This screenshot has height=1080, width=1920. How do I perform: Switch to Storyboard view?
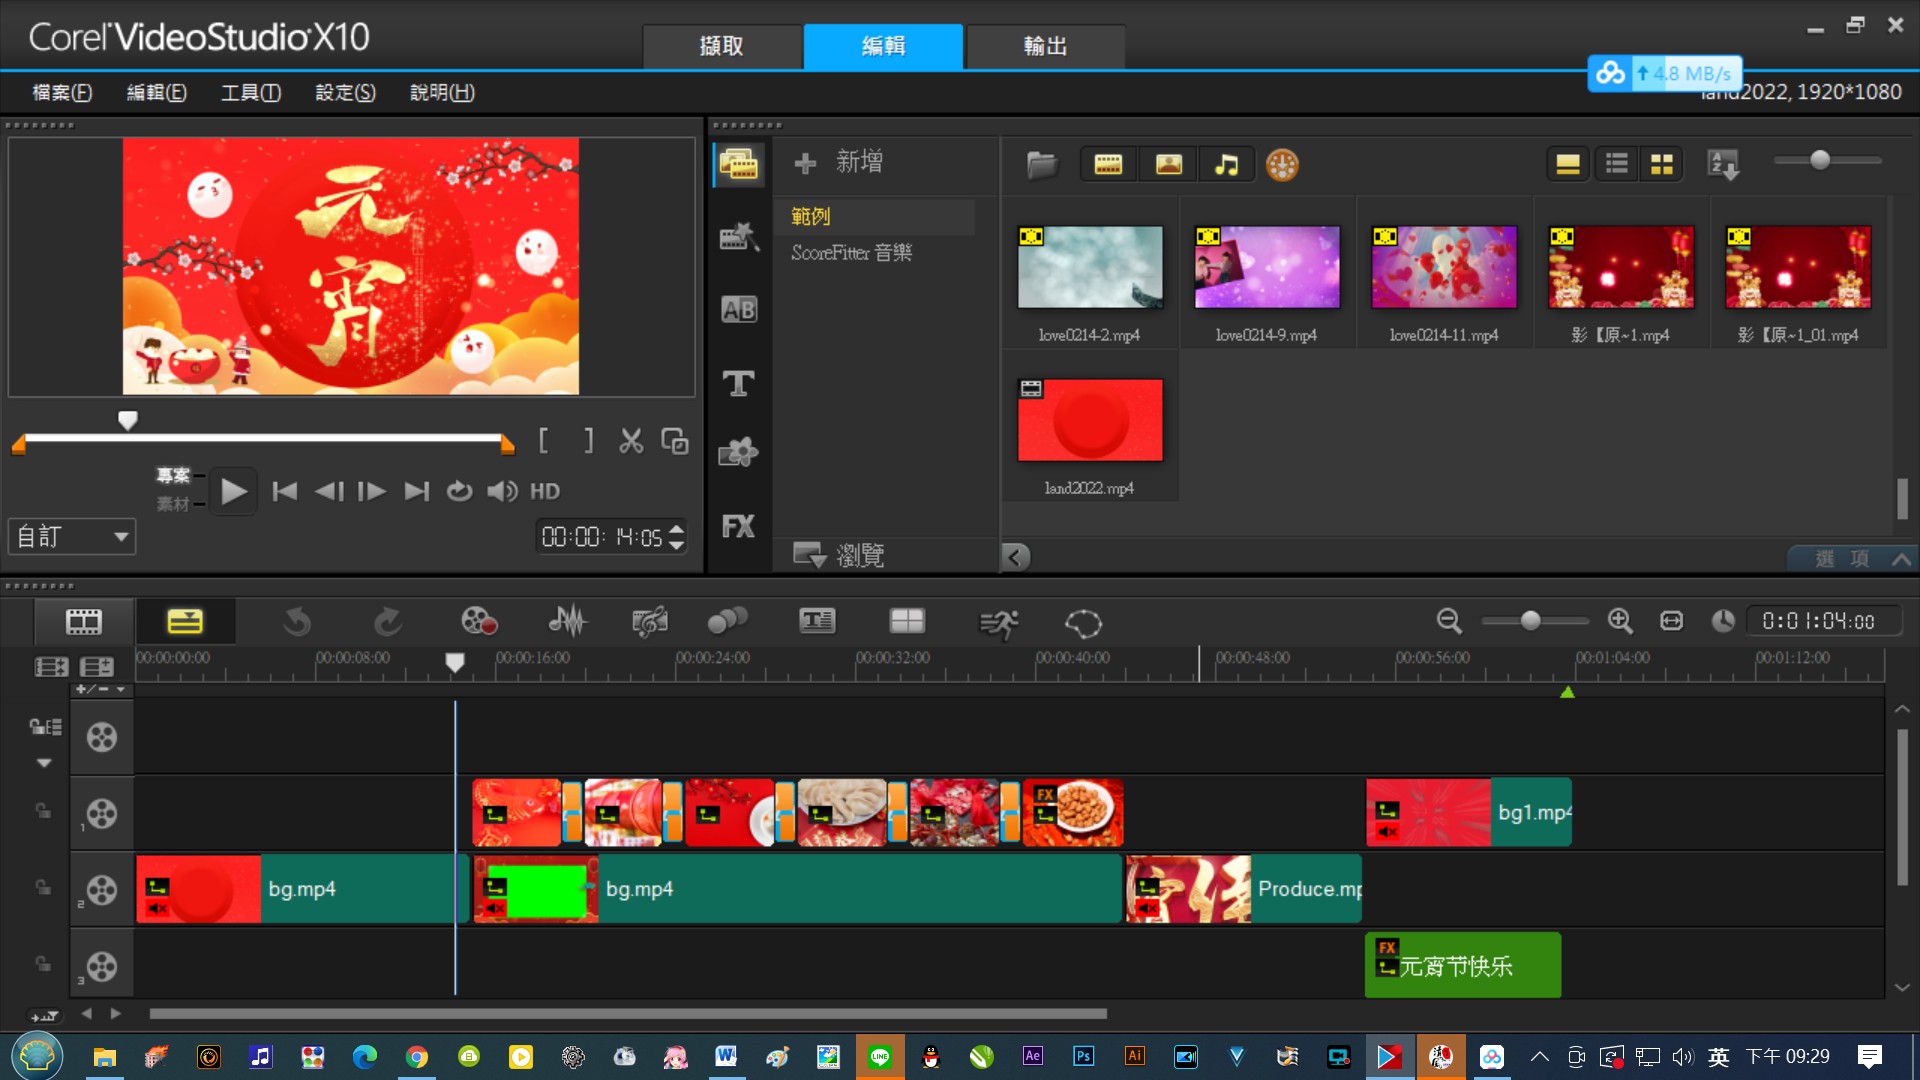tap(84, 622)
